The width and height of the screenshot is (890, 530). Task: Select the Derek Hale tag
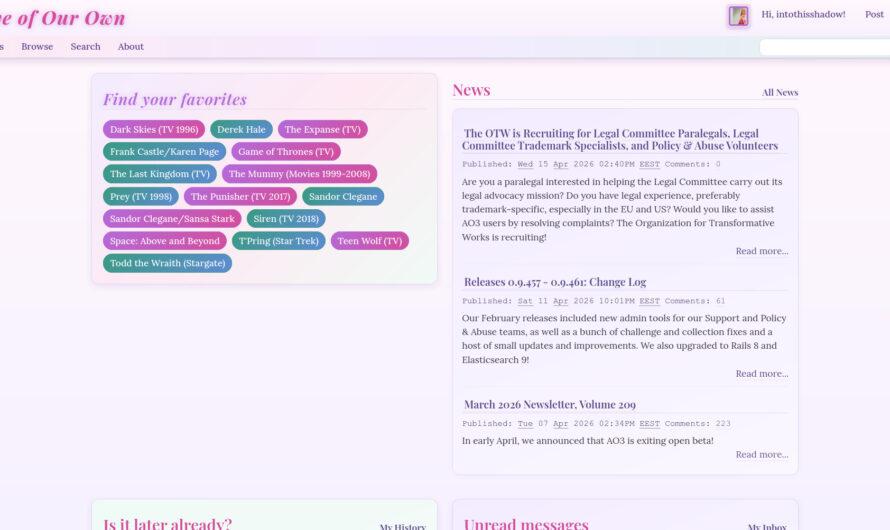point(241,129)
